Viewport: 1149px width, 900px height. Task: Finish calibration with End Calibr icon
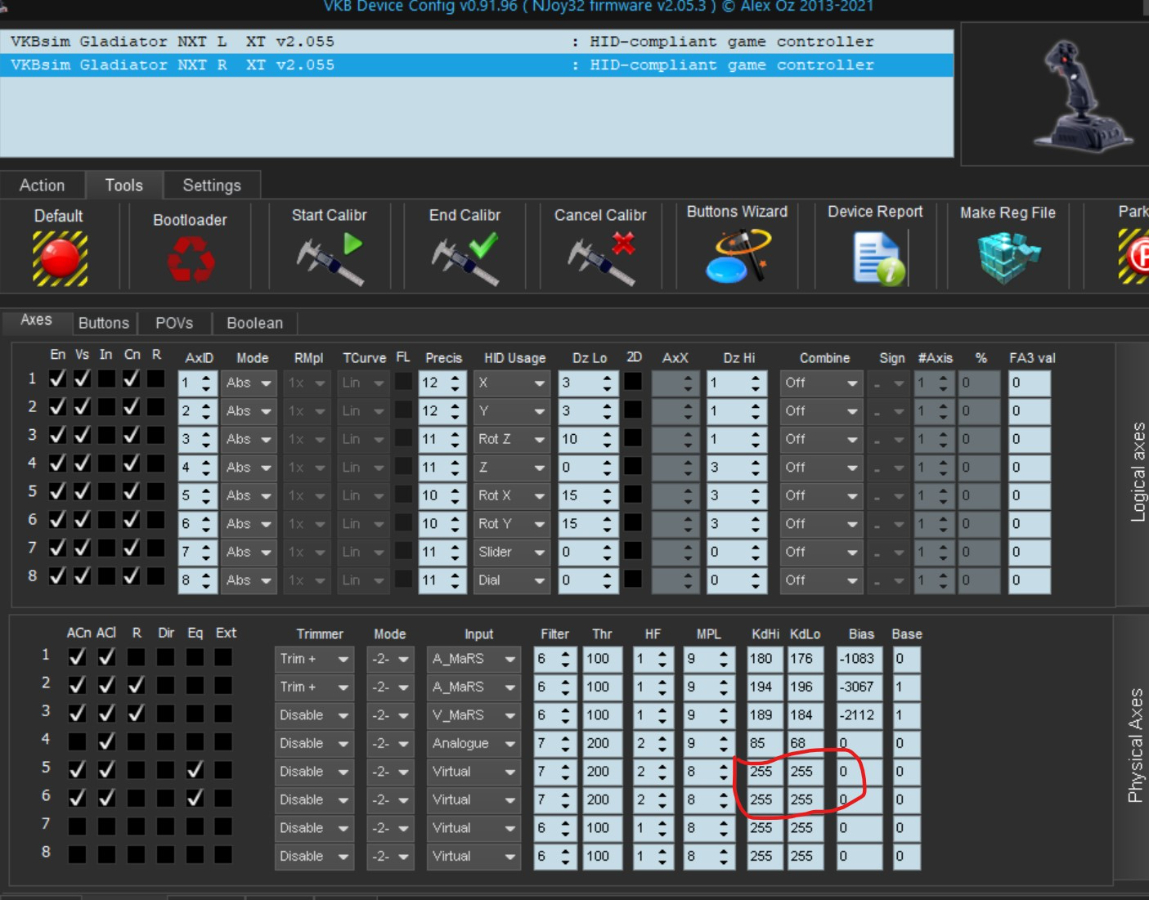pos(465,258)
